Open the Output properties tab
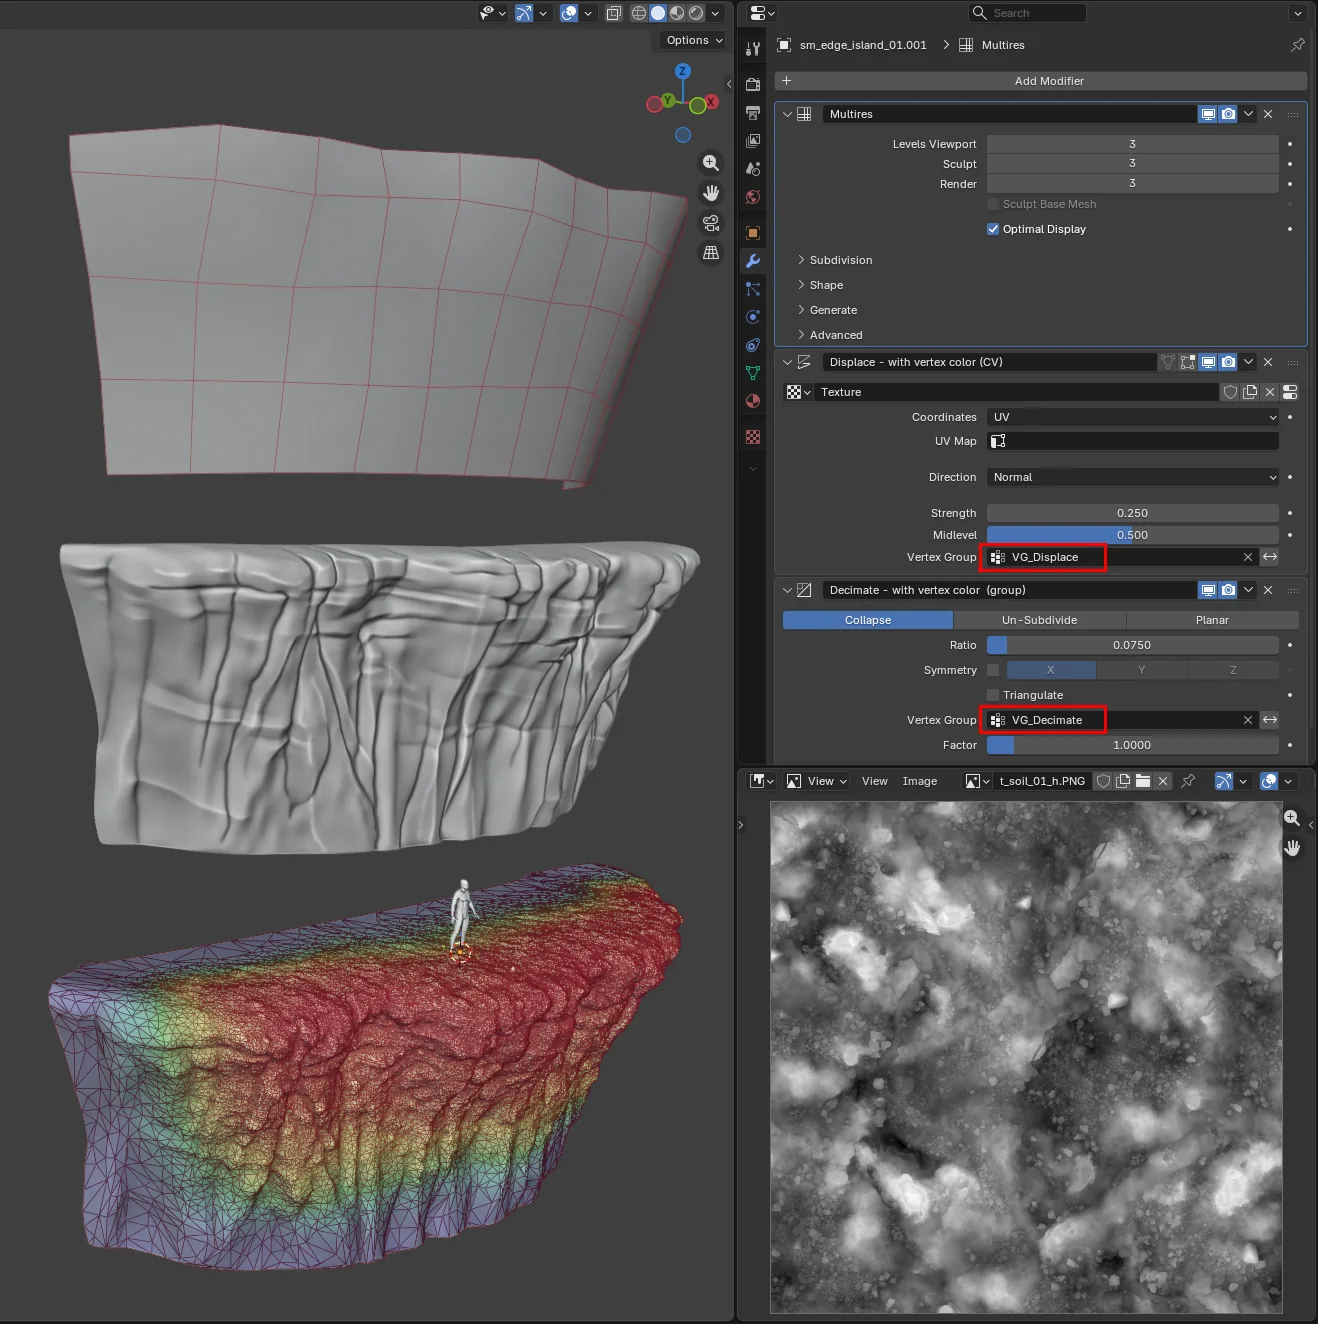1318x1324 pixels. [753, 113]
